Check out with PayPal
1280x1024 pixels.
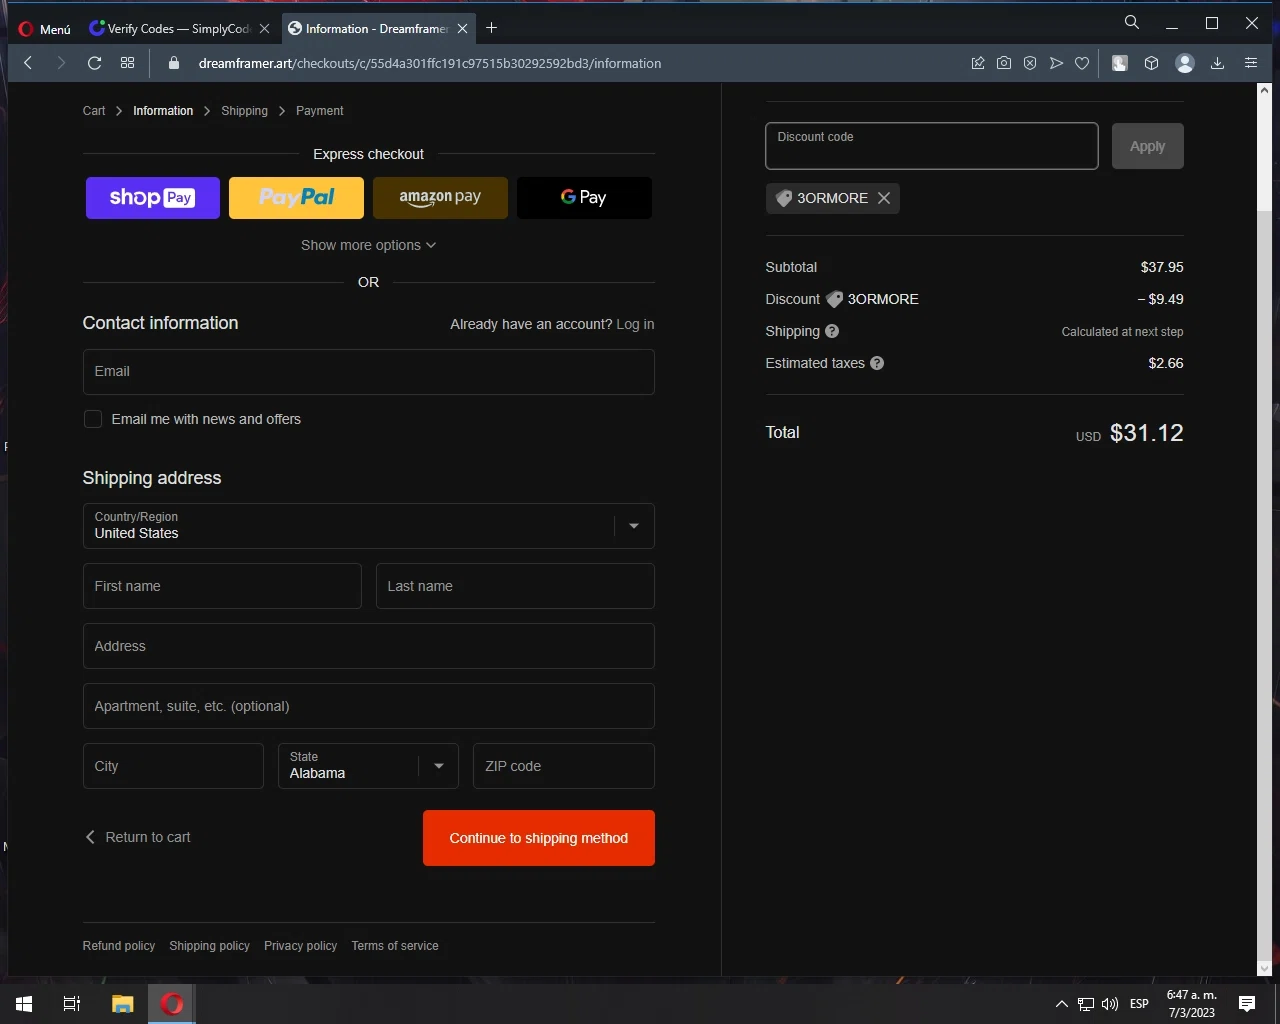coord(296,198)
